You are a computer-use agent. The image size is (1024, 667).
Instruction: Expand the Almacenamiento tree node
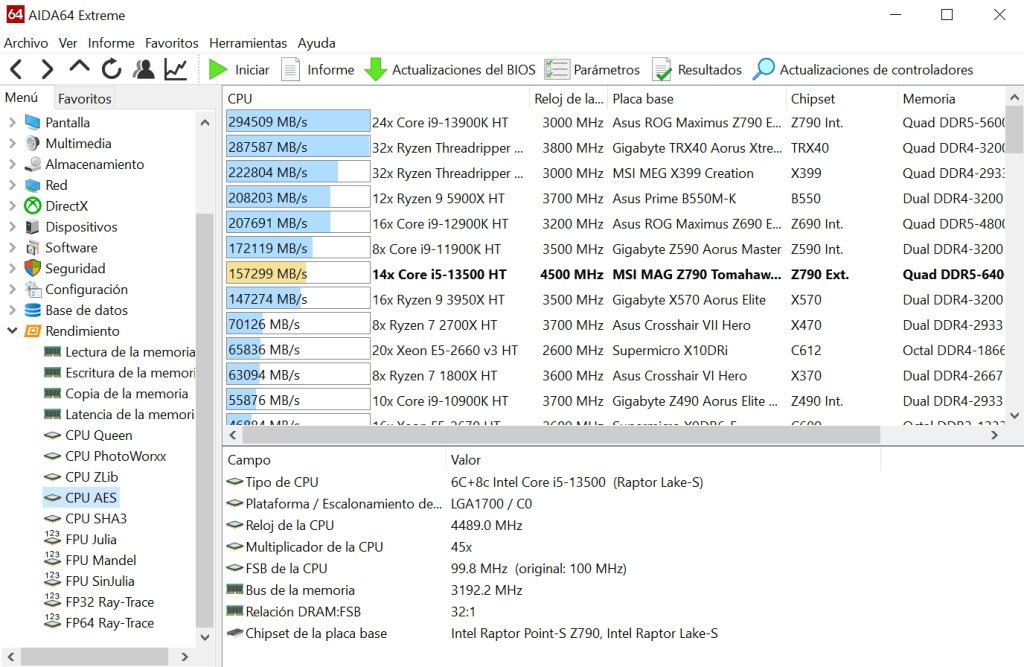click(x=12, y=164)
